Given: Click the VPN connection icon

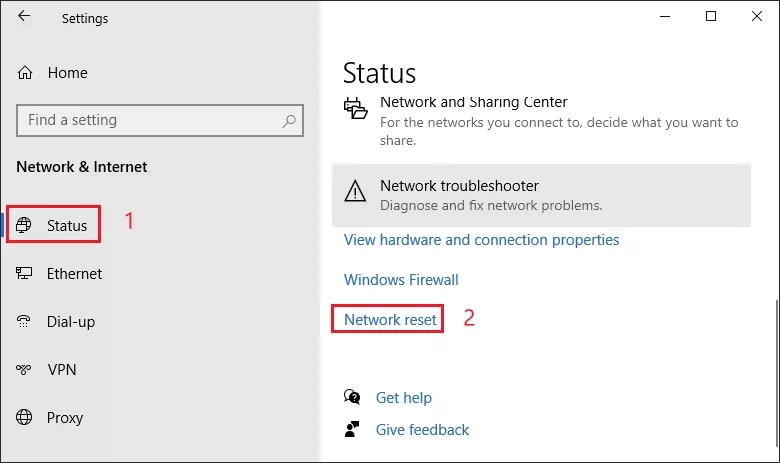Looking at the screenshot, I should [23, 370].
